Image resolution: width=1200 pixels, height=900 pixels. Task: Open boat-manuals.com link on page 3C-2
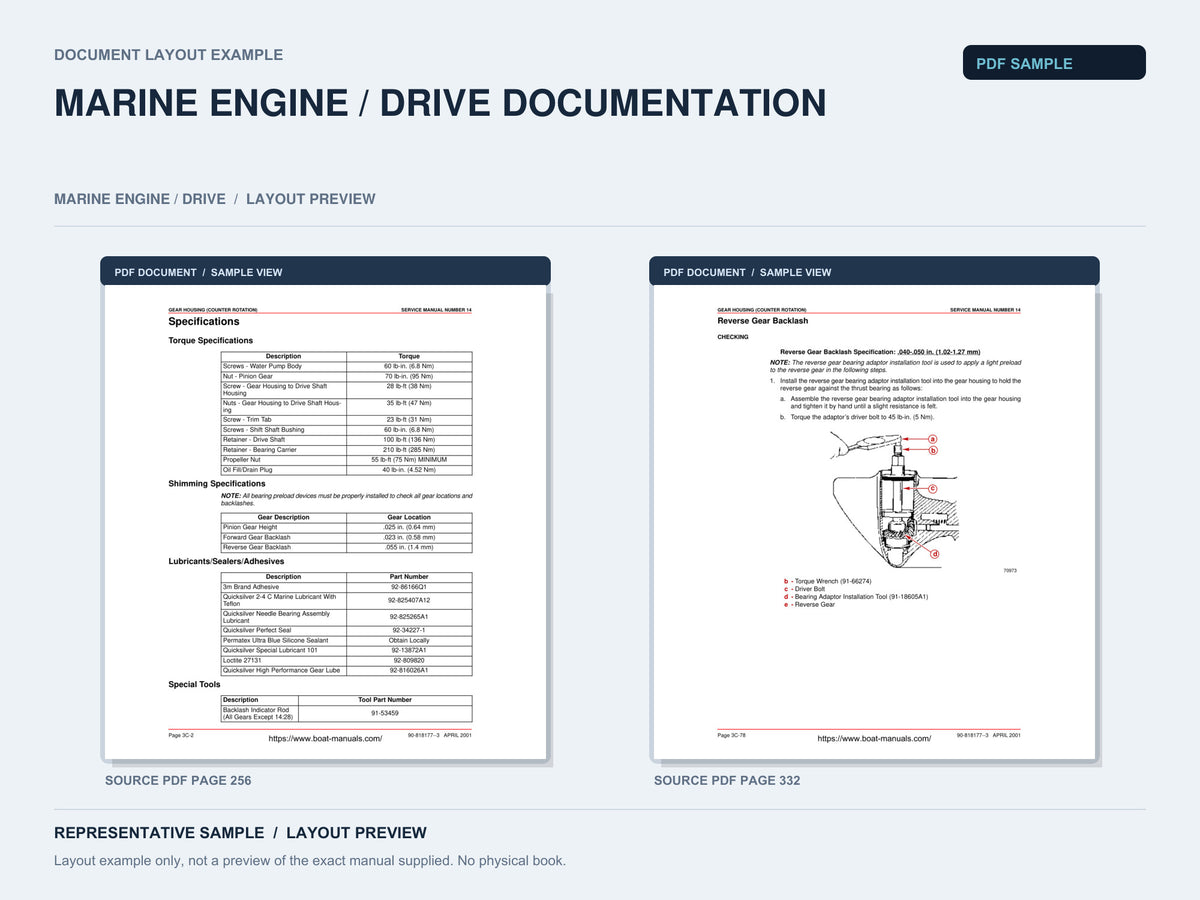pyautogui.click(x=325, y=738)
